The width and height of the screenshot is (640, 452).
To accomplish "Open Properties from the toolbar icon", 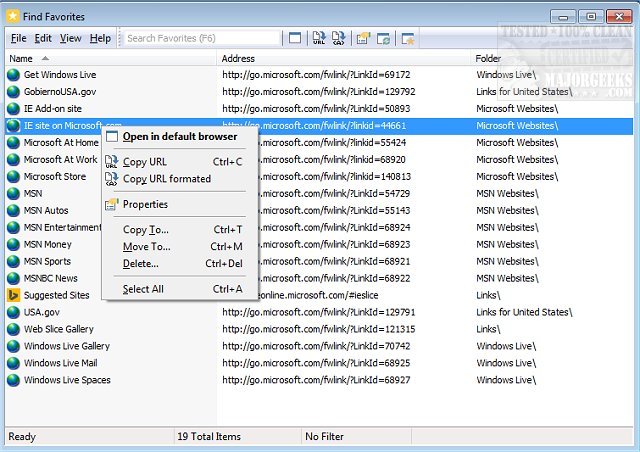I will 363,38.
